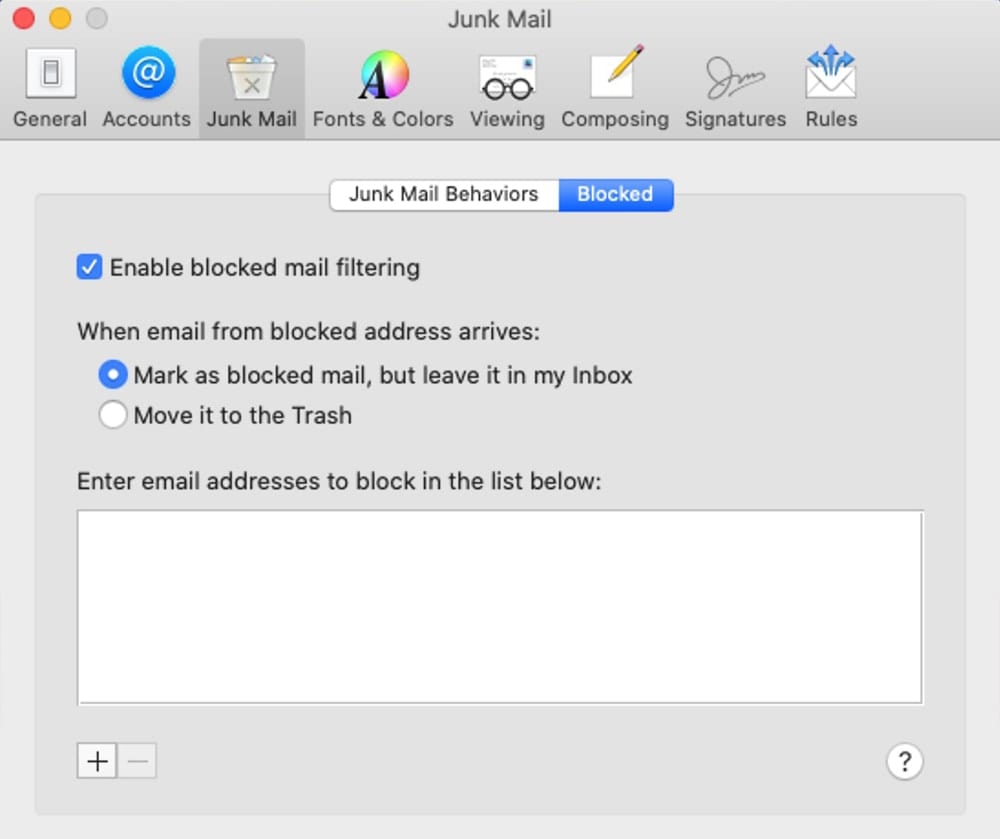This screenshot has width=1000, height=839.
Task: Select the Blocked tab
Action: tap(615, 194)
